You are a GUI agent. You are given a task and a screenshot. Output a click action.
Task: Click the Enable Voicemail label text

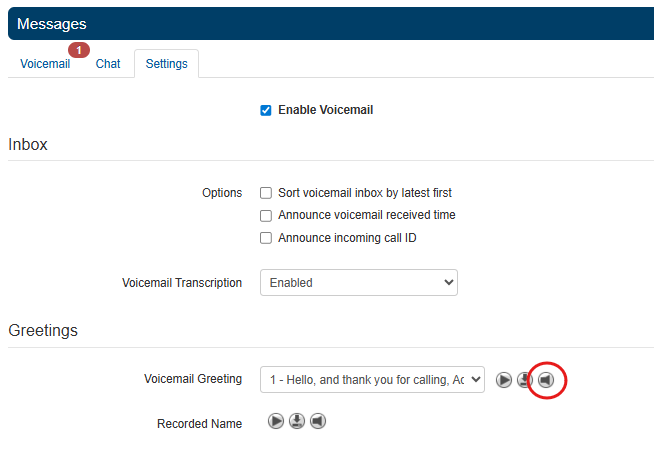click(x=325, y=110)
